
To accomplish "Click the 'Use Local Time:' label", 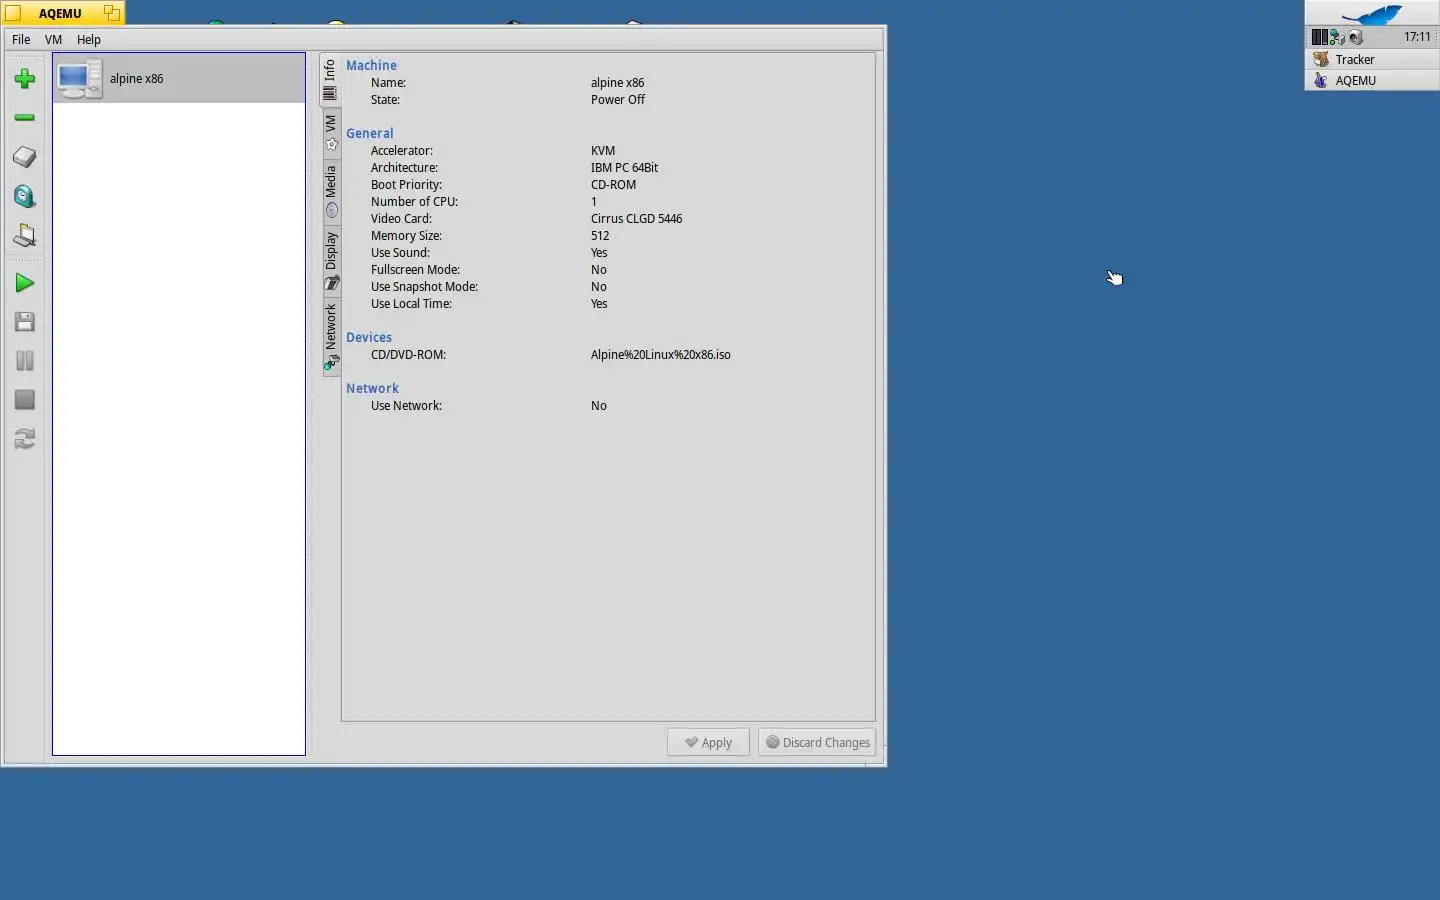I will pyautogui.click(x=411, y=304).
